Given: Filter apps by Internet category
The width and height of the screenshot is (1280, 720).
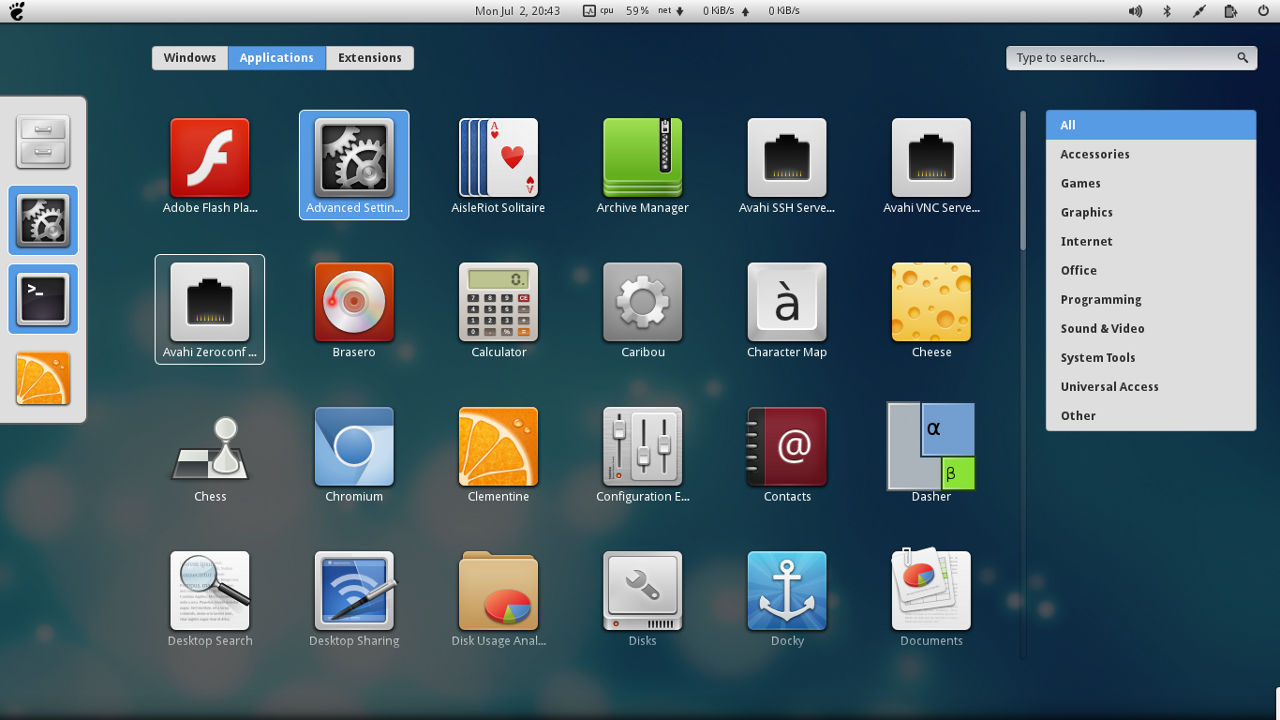Looking at the screenshot, I should point(1151,241).
